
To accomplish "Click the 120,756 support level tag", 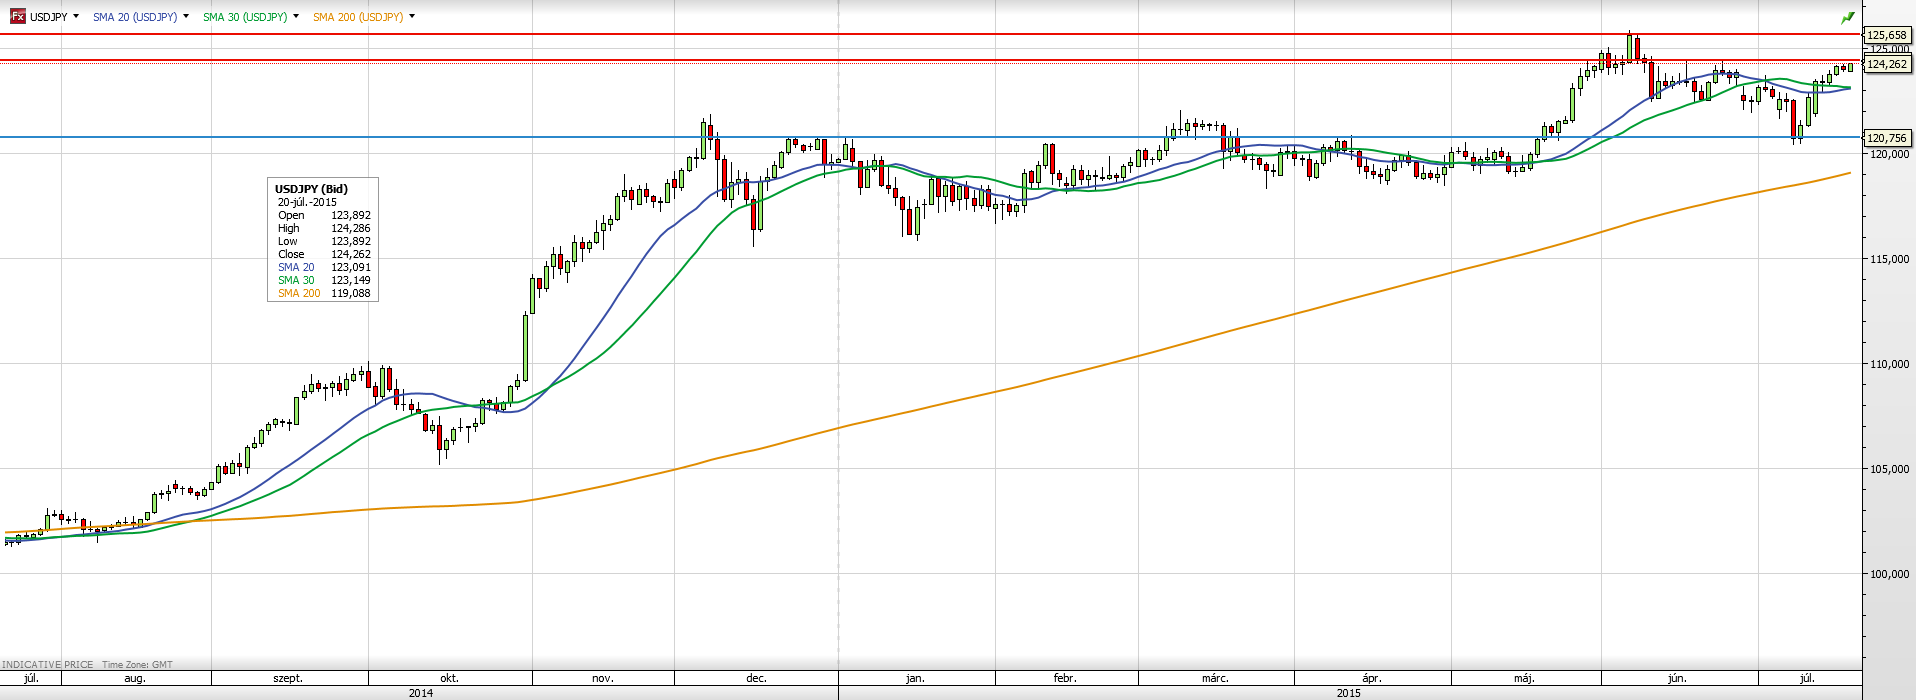I will pos(1887,138).
